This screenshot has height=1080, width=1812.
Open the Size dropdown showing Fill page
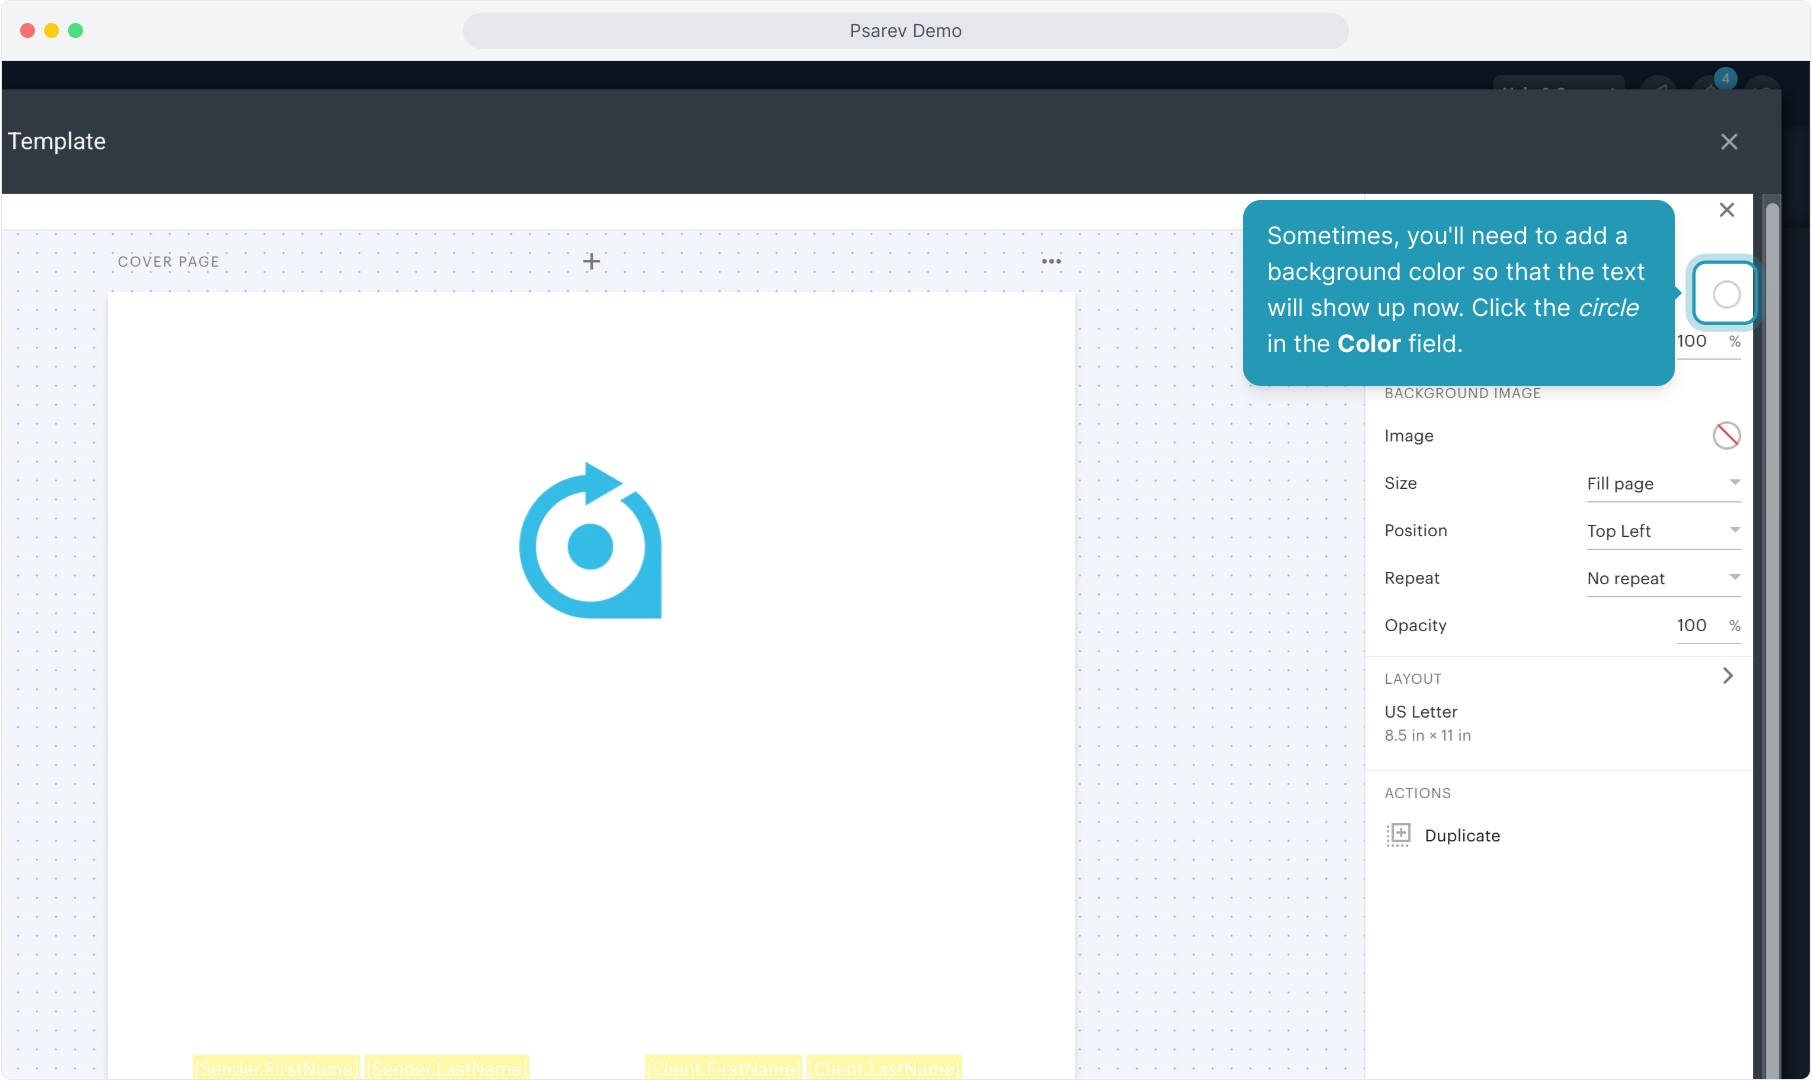coord(1662,484)
